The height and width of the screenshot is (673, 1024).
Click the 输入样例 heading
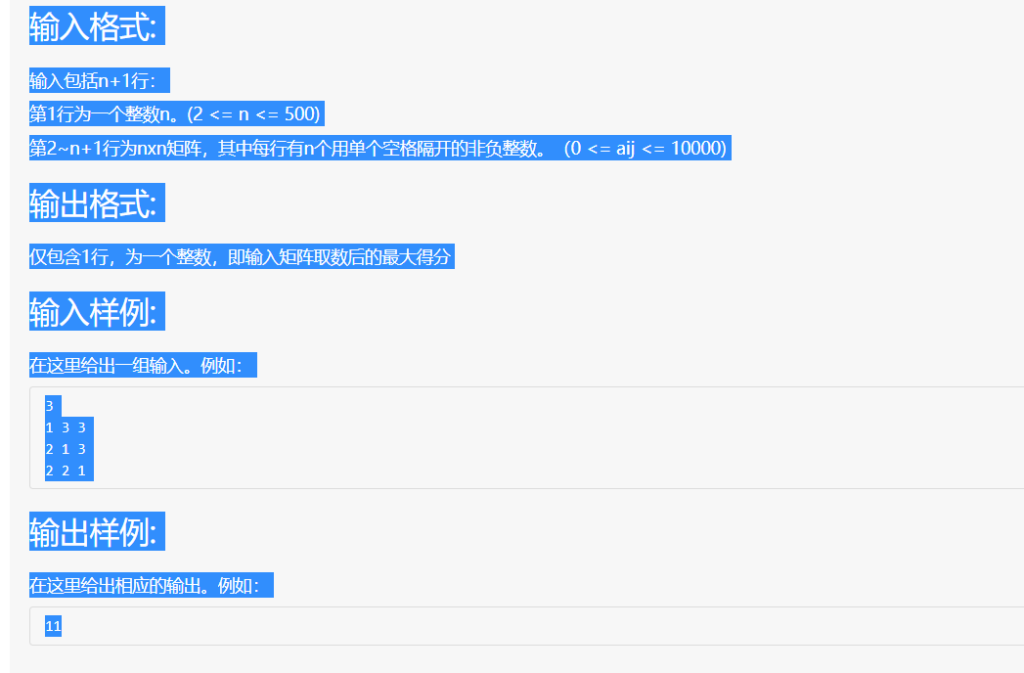click(x=96, y=312)
